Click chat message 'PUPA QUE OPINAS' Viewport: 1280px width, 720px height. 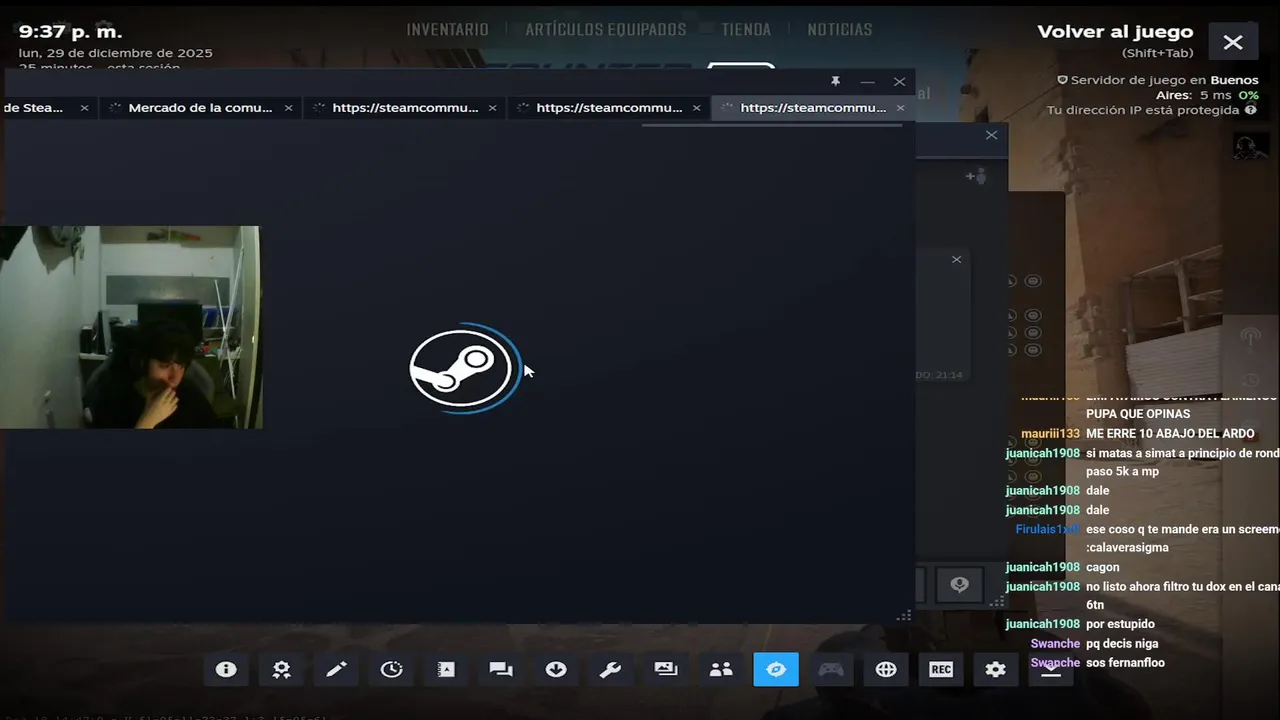pyautogui.click(x=1138, y=414)
